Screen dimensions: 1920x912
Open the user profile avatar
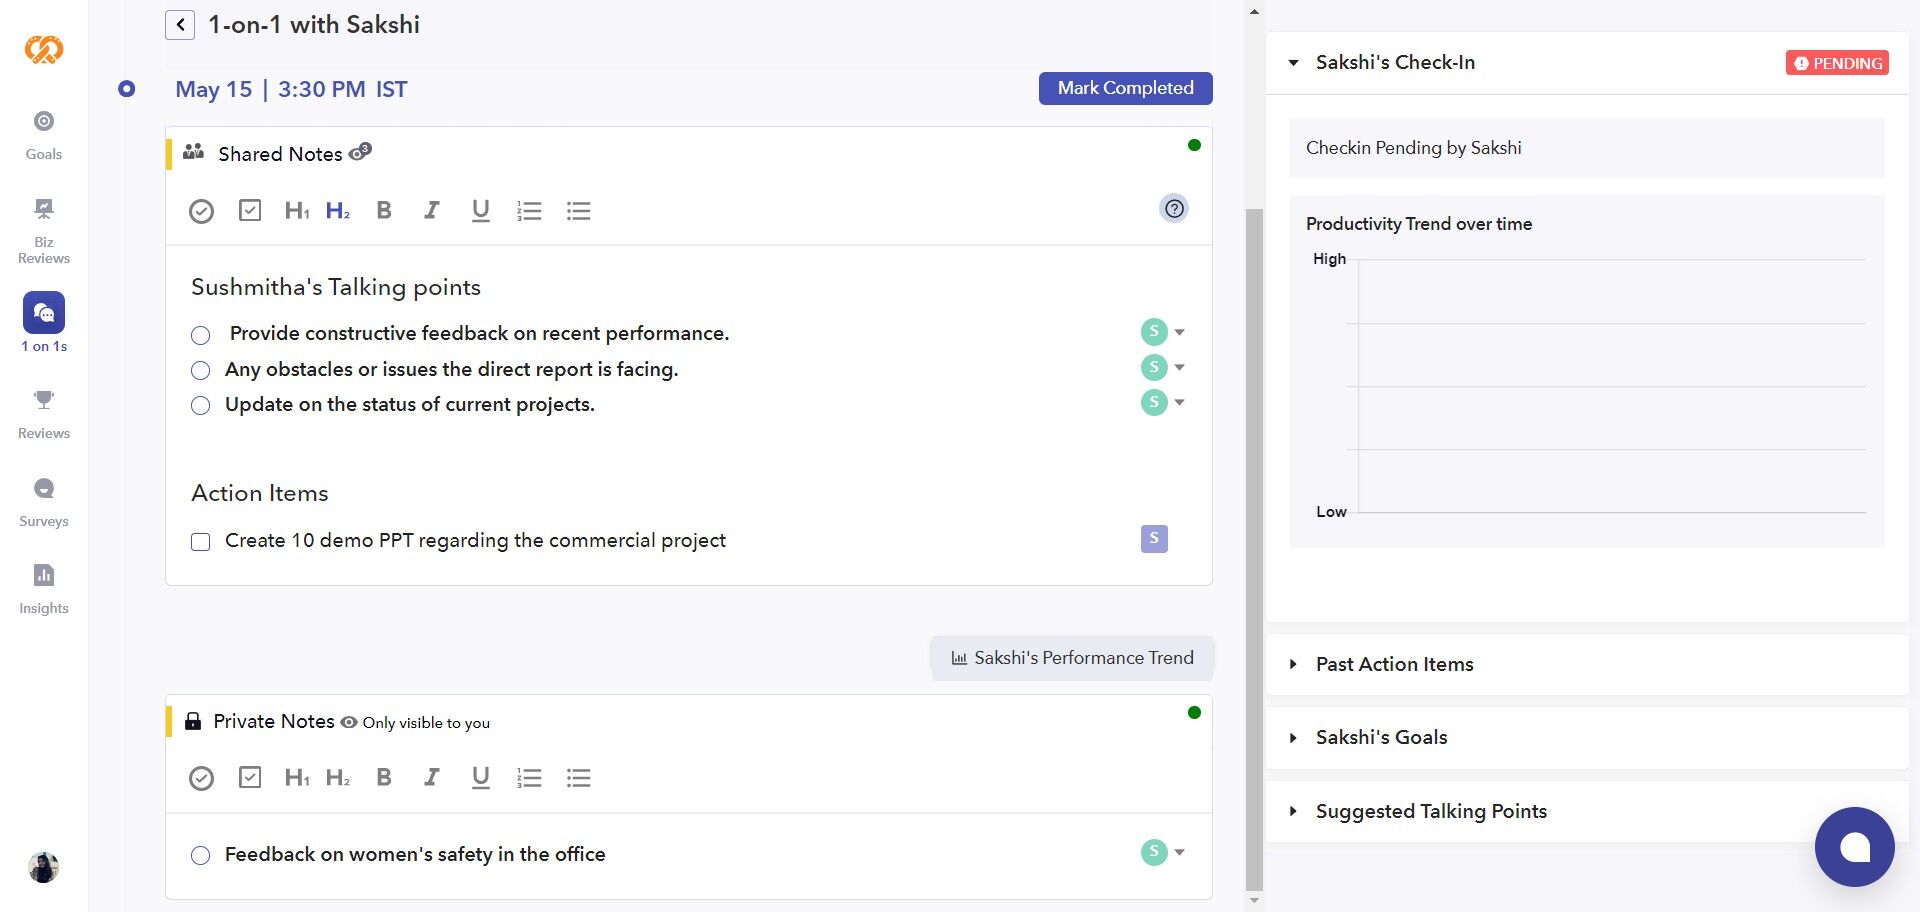44,867
